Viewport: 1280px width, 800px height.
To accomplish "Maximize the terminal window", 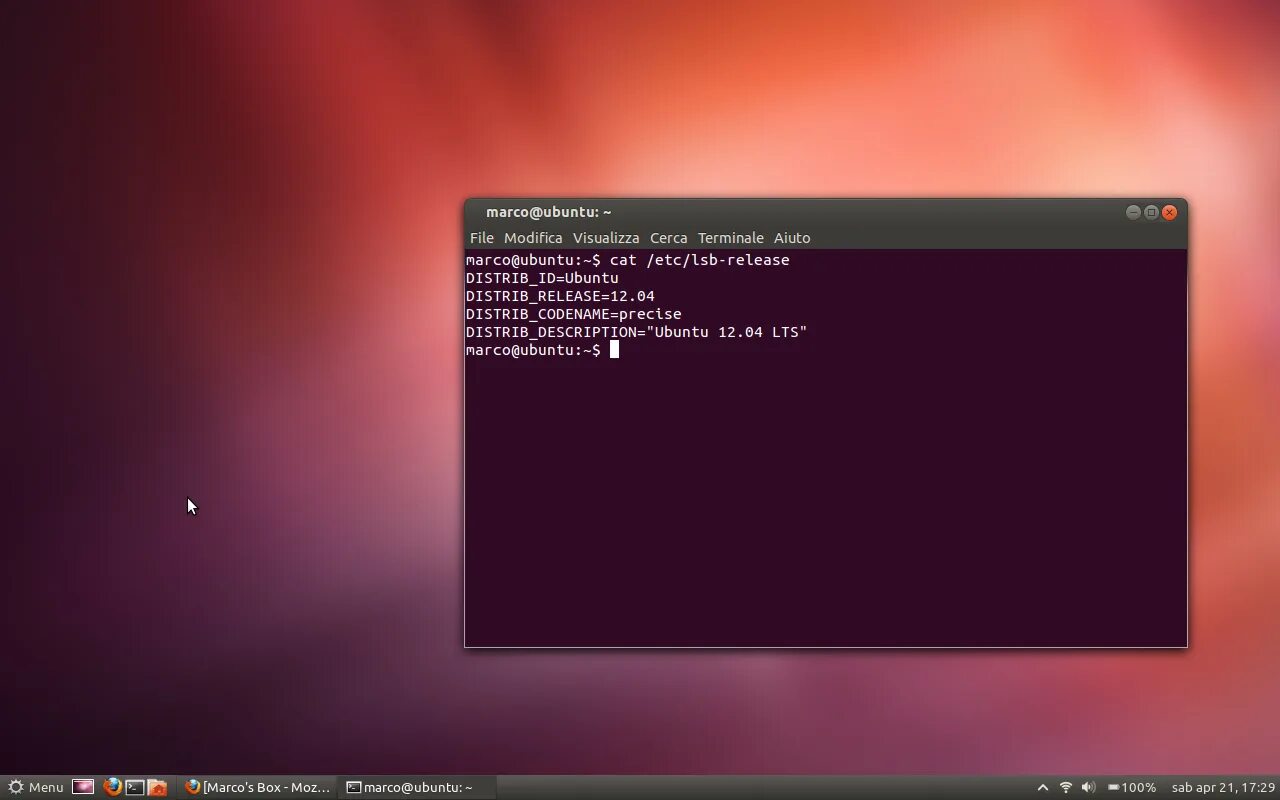I will (1151, 212).
